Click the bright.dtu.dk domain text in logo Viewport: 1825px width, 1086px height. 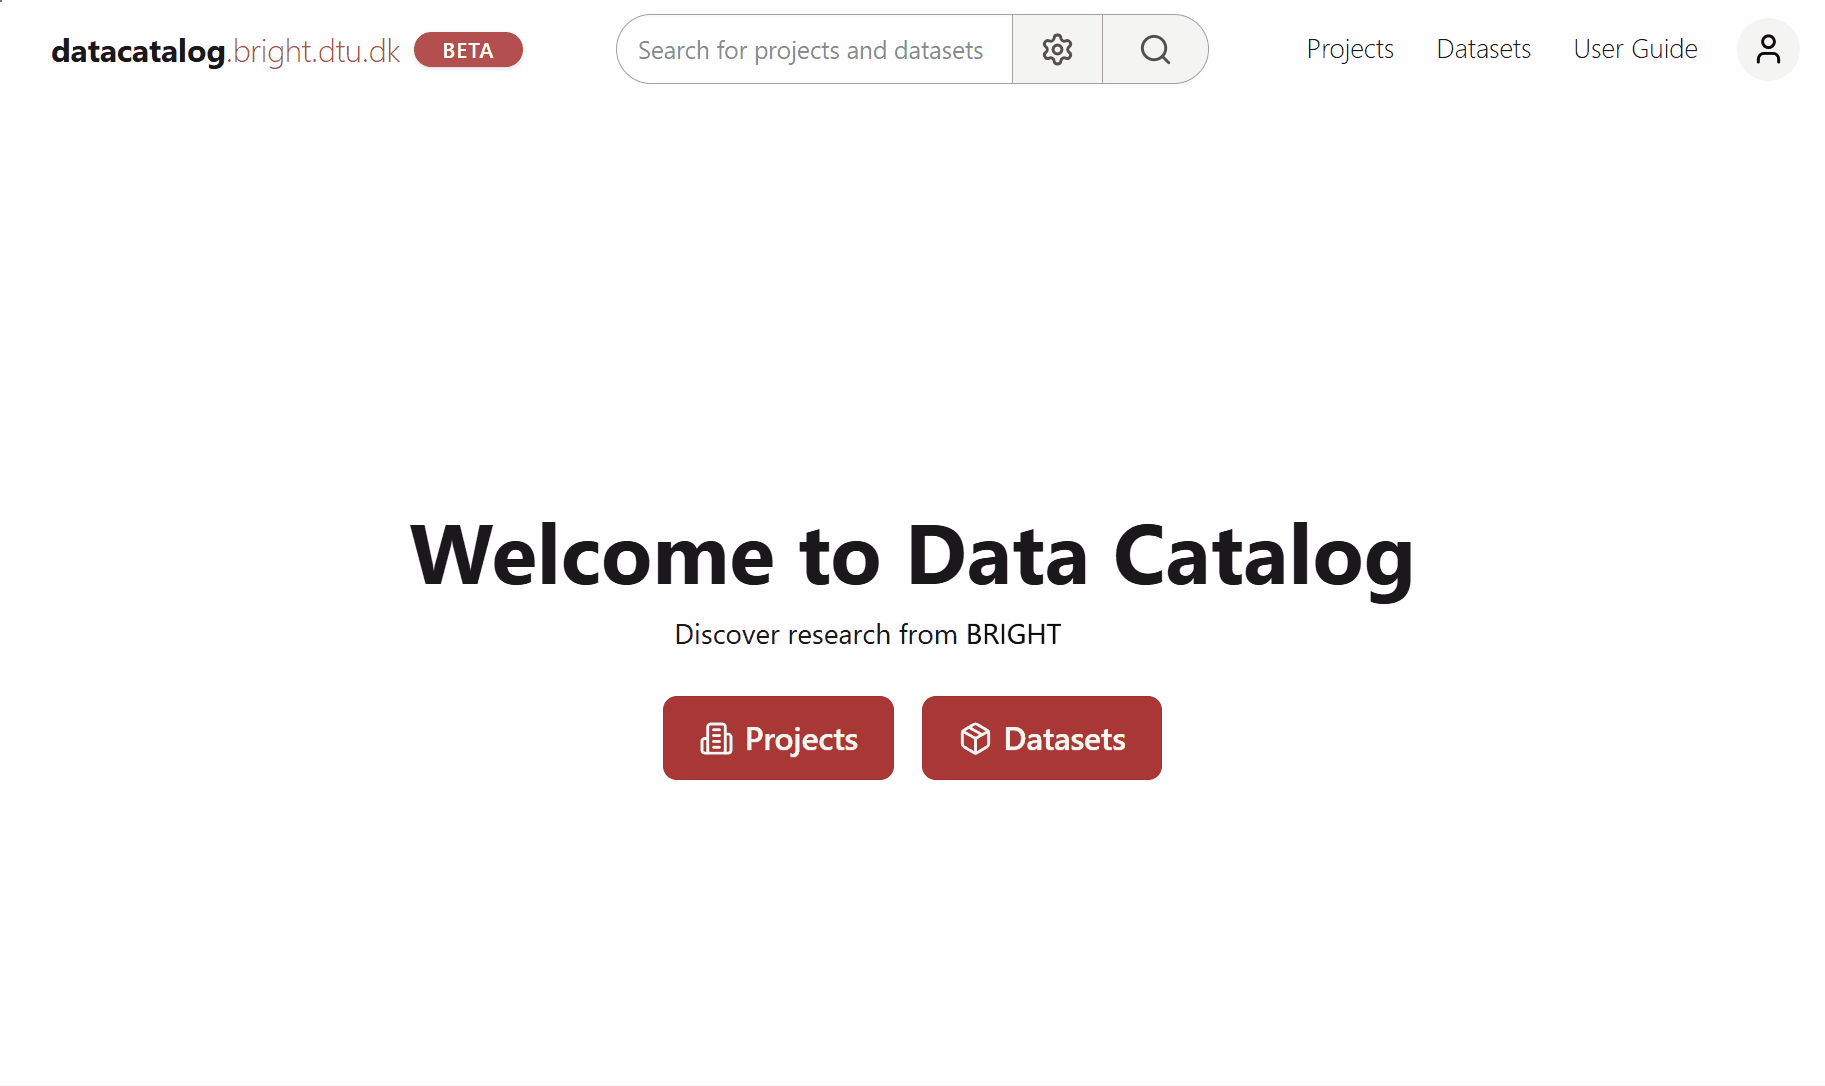[x=316, y=51]
